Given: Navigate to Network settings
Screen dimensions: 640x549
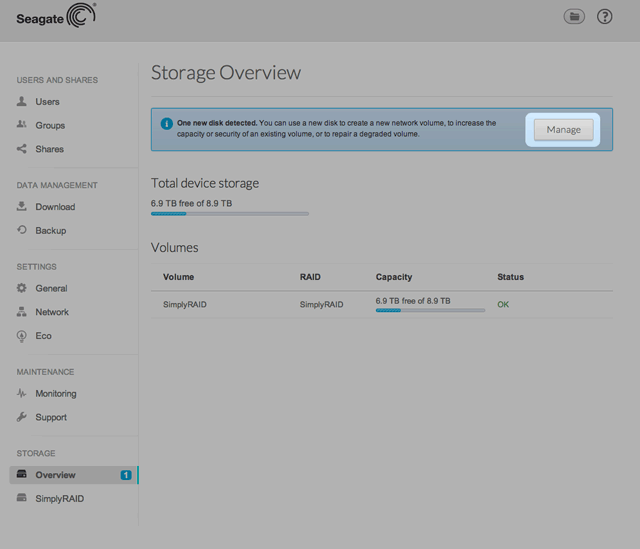Looking at the screenshot, I should pyautogui.click(x=52, y=312).
